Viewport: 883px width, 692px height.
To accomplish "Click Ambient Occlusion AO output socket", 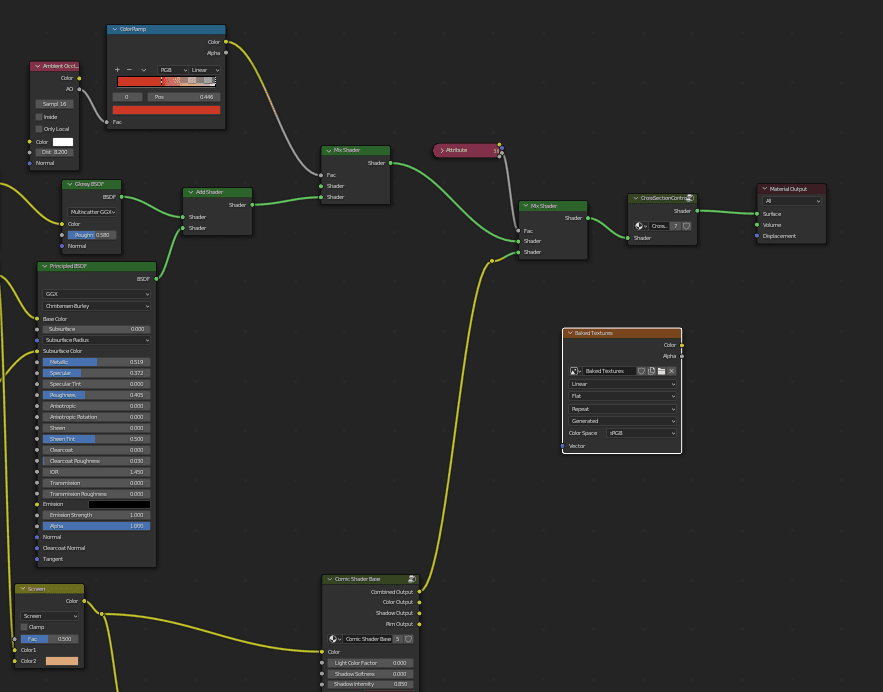I will [x=79, y=89].
